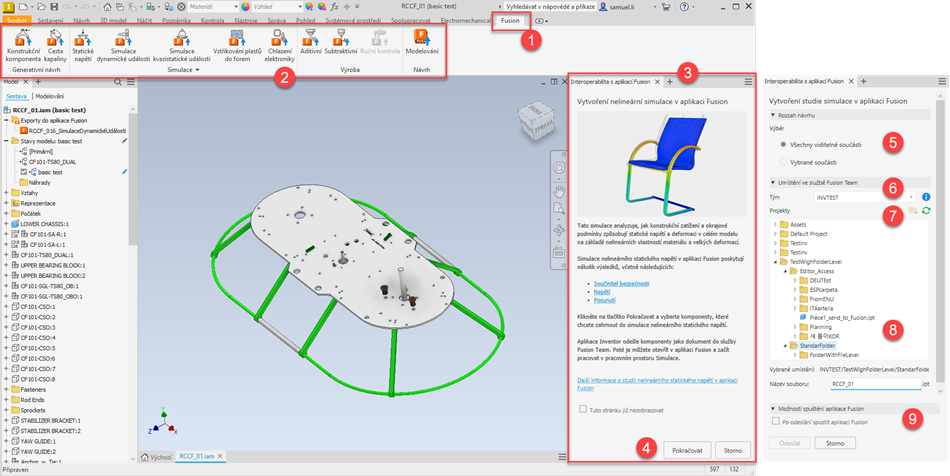Collapse the 'Rozsah návrhu' section
Image resolution: width=950 pixels, height=476 pixels.
(773, 115)
